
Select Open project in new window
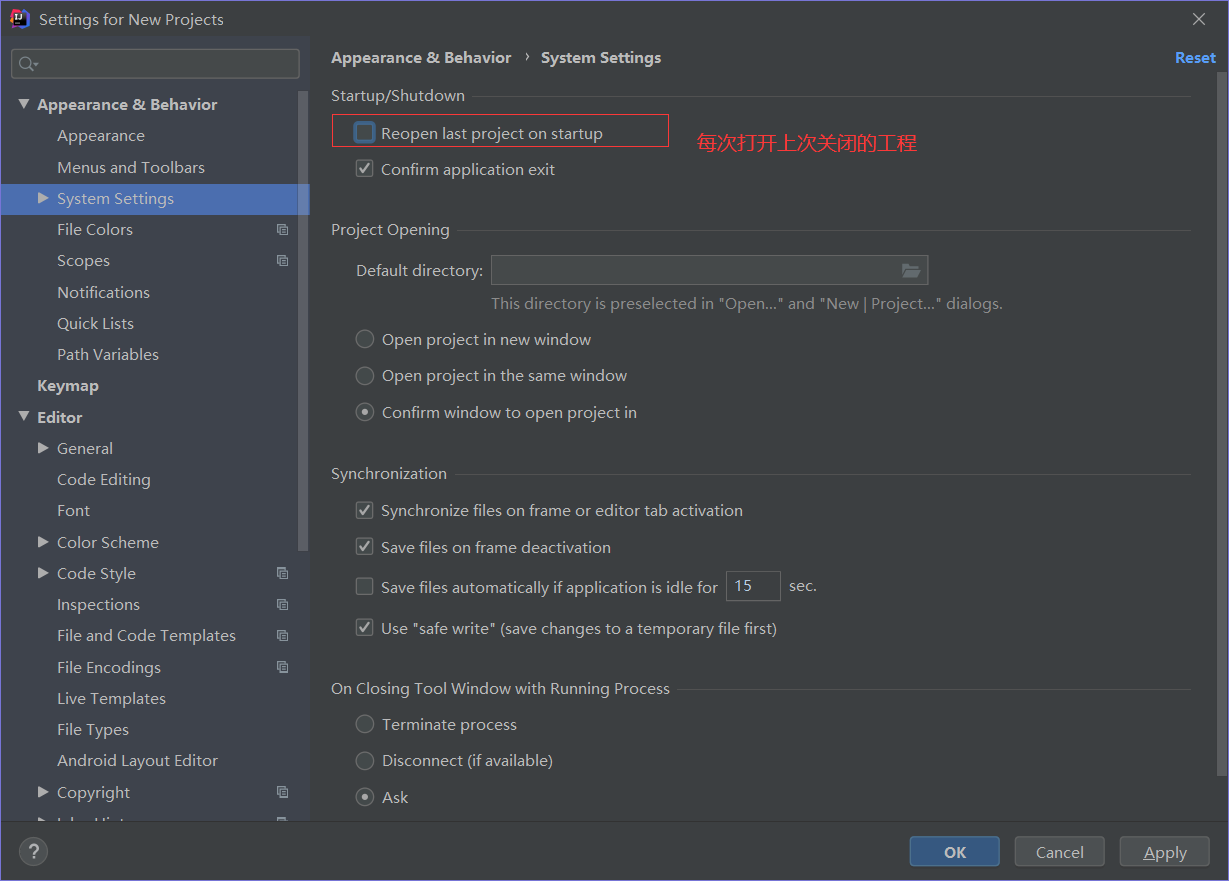(365, 339)
